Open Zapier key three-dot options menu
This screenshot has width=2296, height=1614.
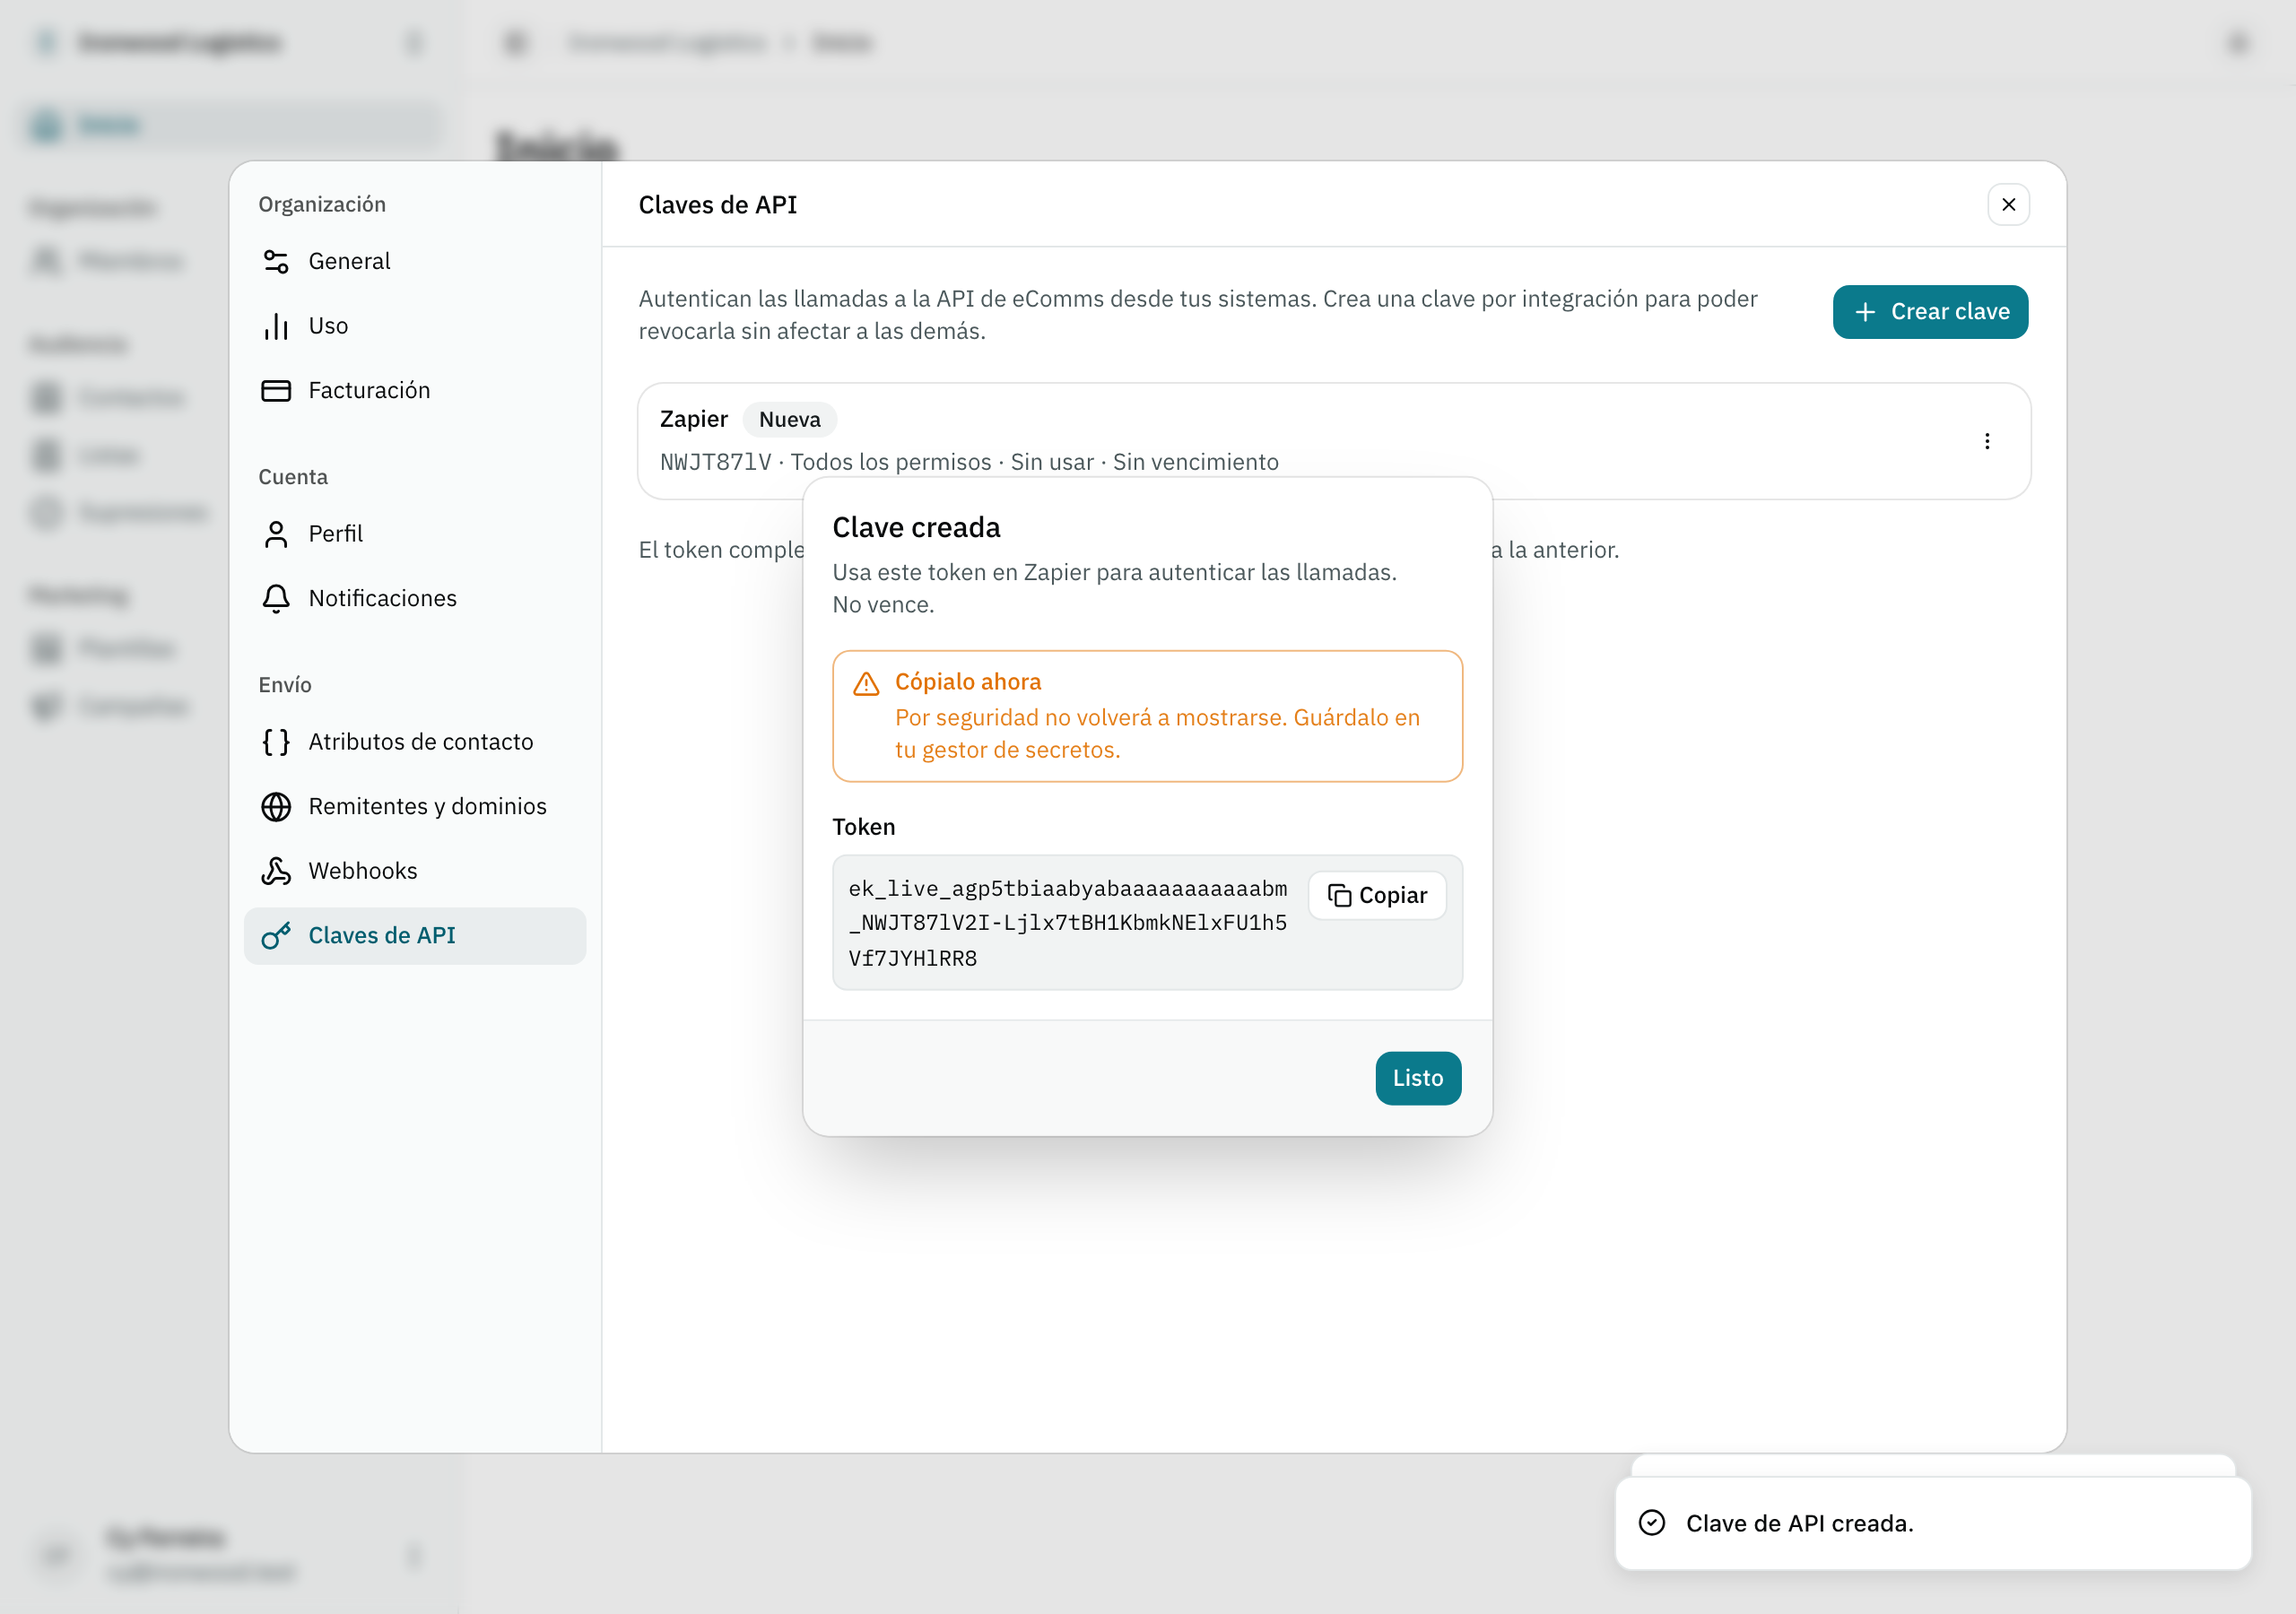pyautogui.click(x=1986, y=441)
